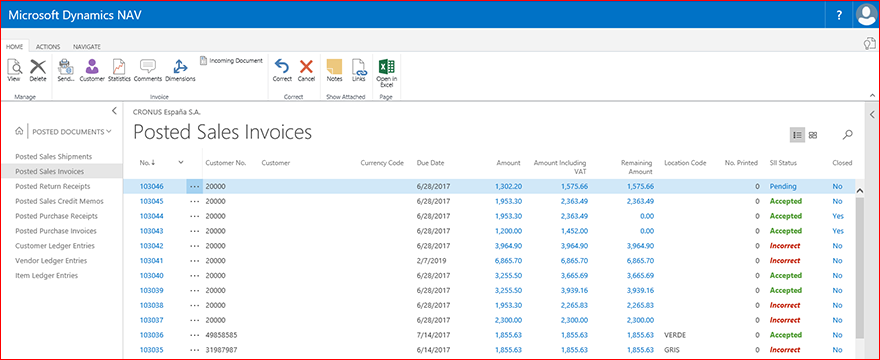
Task: Collapse the ribbon with the chevron
Action: (x=872, y=96)
